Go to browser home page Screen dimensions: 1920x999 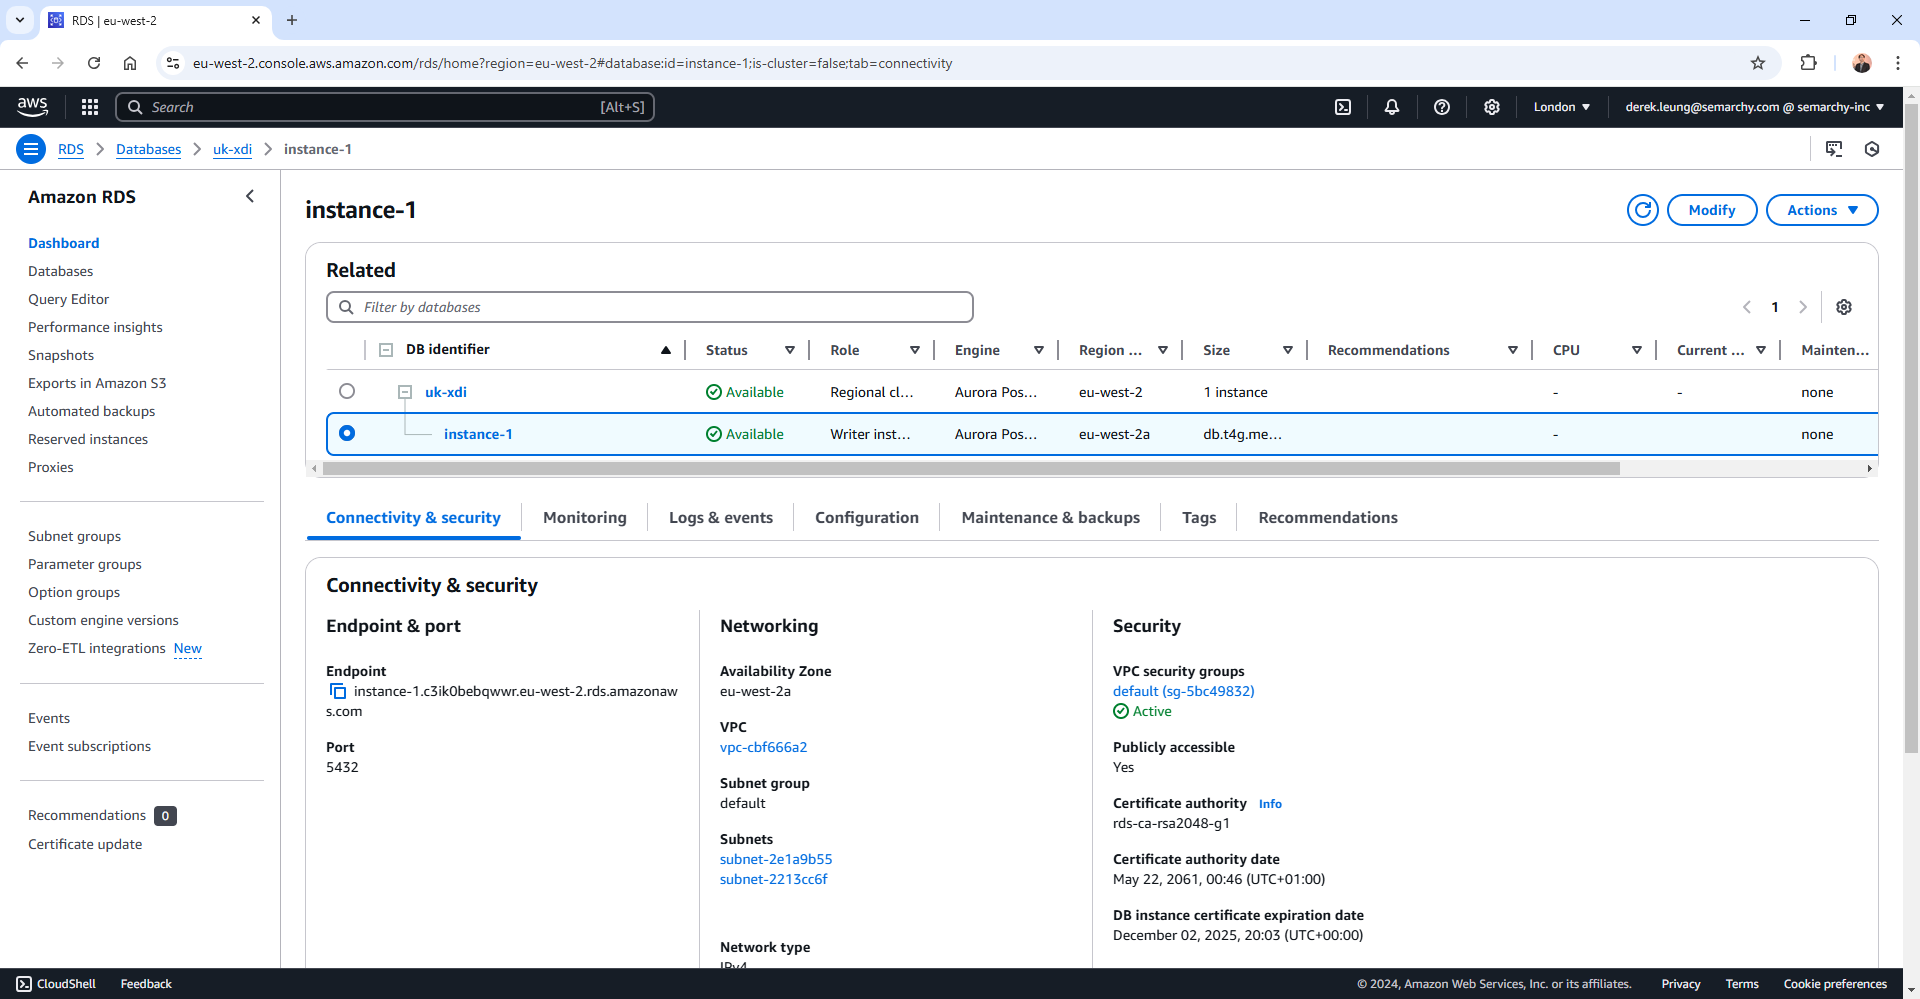tap(130, 63)
